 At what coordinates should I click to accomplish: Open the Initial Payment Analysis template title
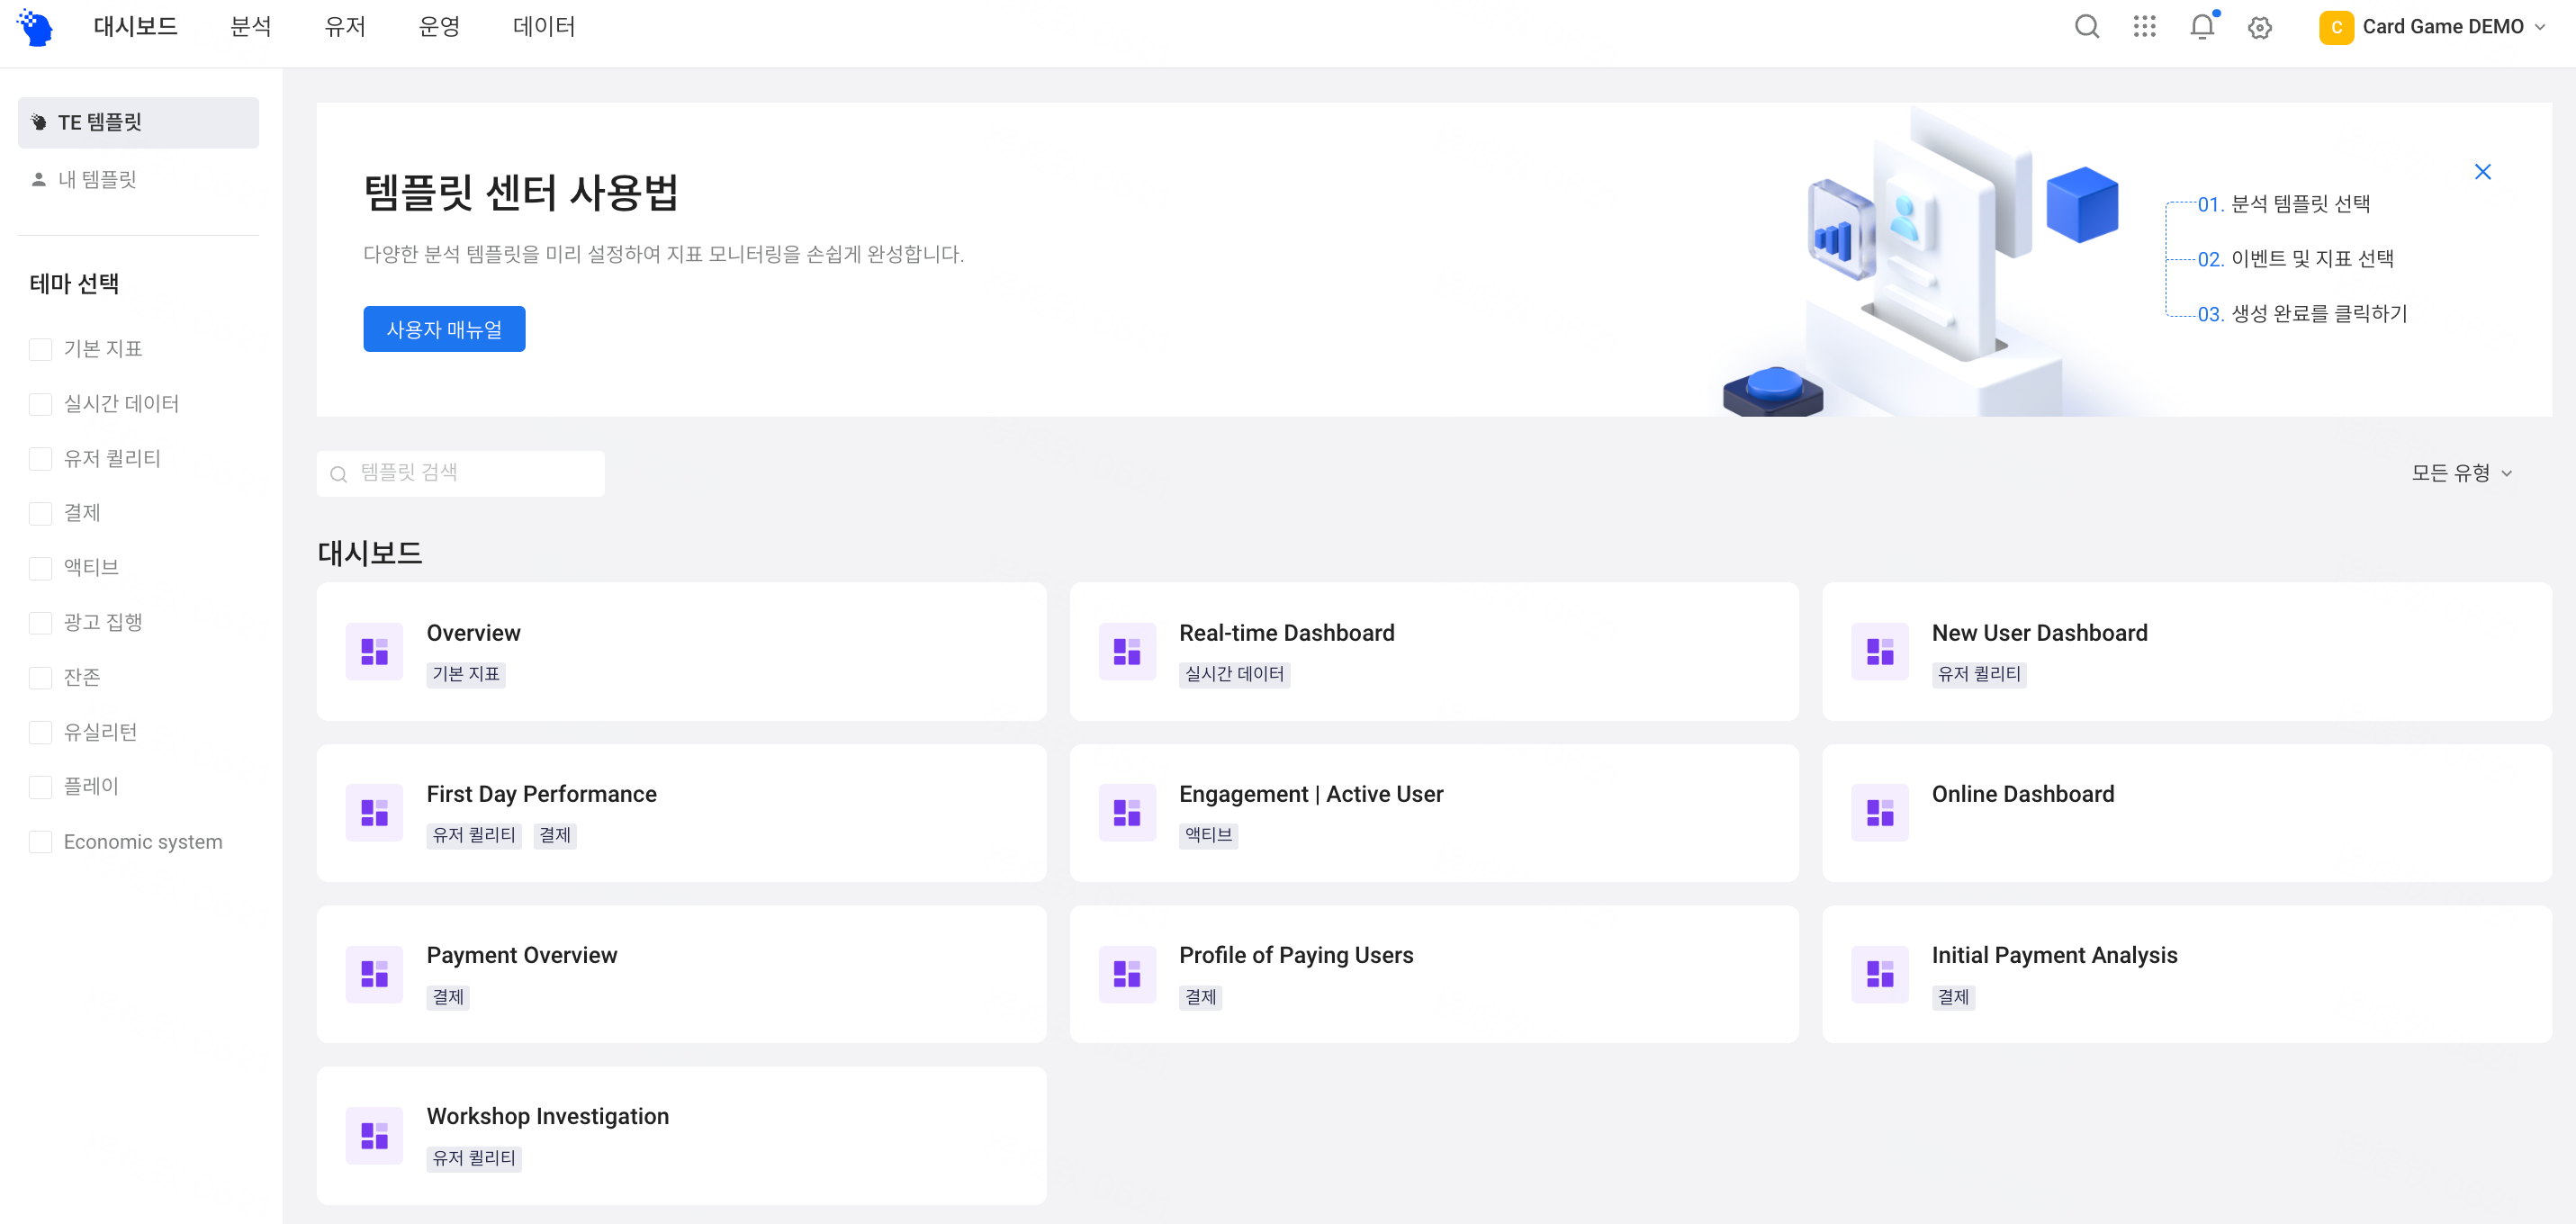[2054, 955]
